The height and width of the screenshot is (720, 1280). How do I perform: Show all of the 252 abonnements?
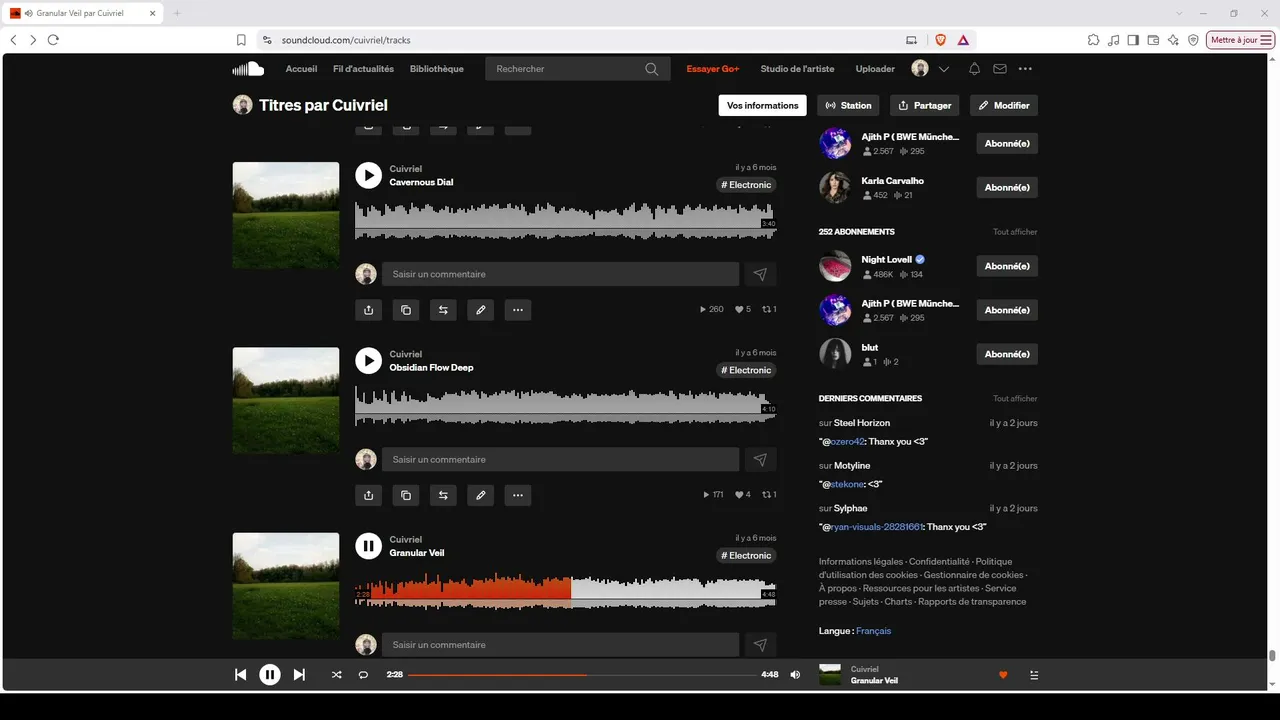click(x=1015, y=232)
